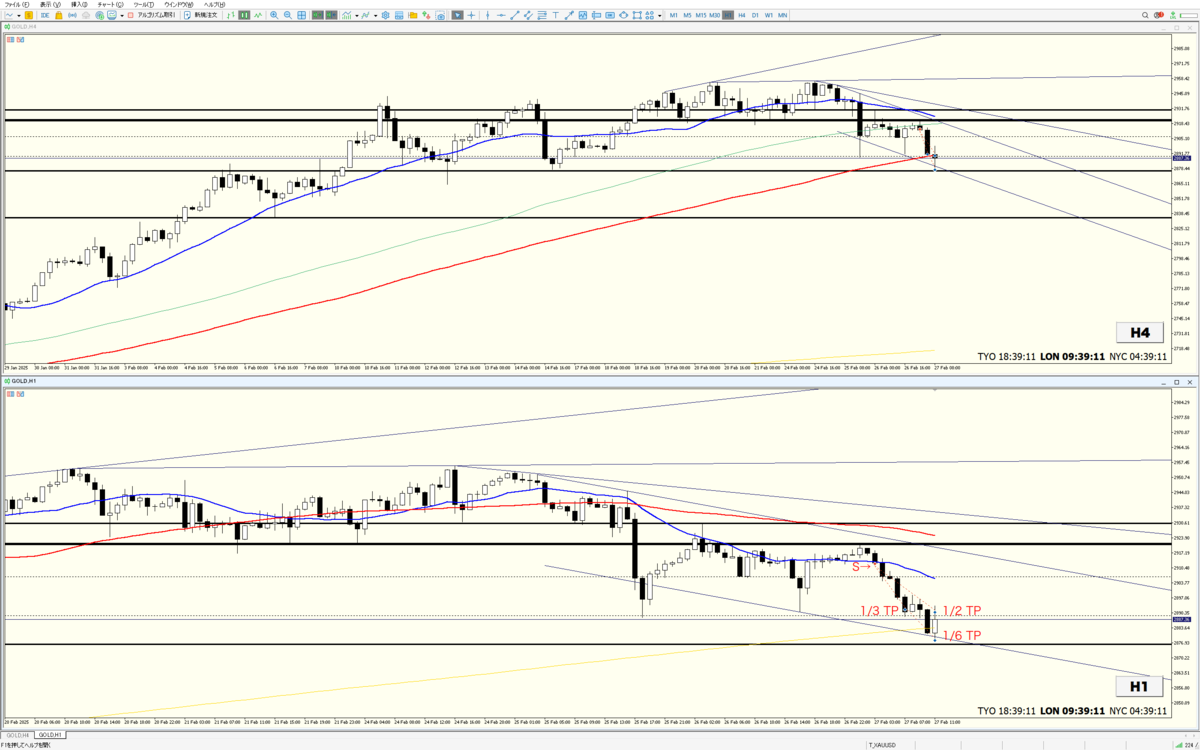Click the H1 label box on lower chart
The width and height of the screenshot is (1200, 750).
tap(1139, 687)
